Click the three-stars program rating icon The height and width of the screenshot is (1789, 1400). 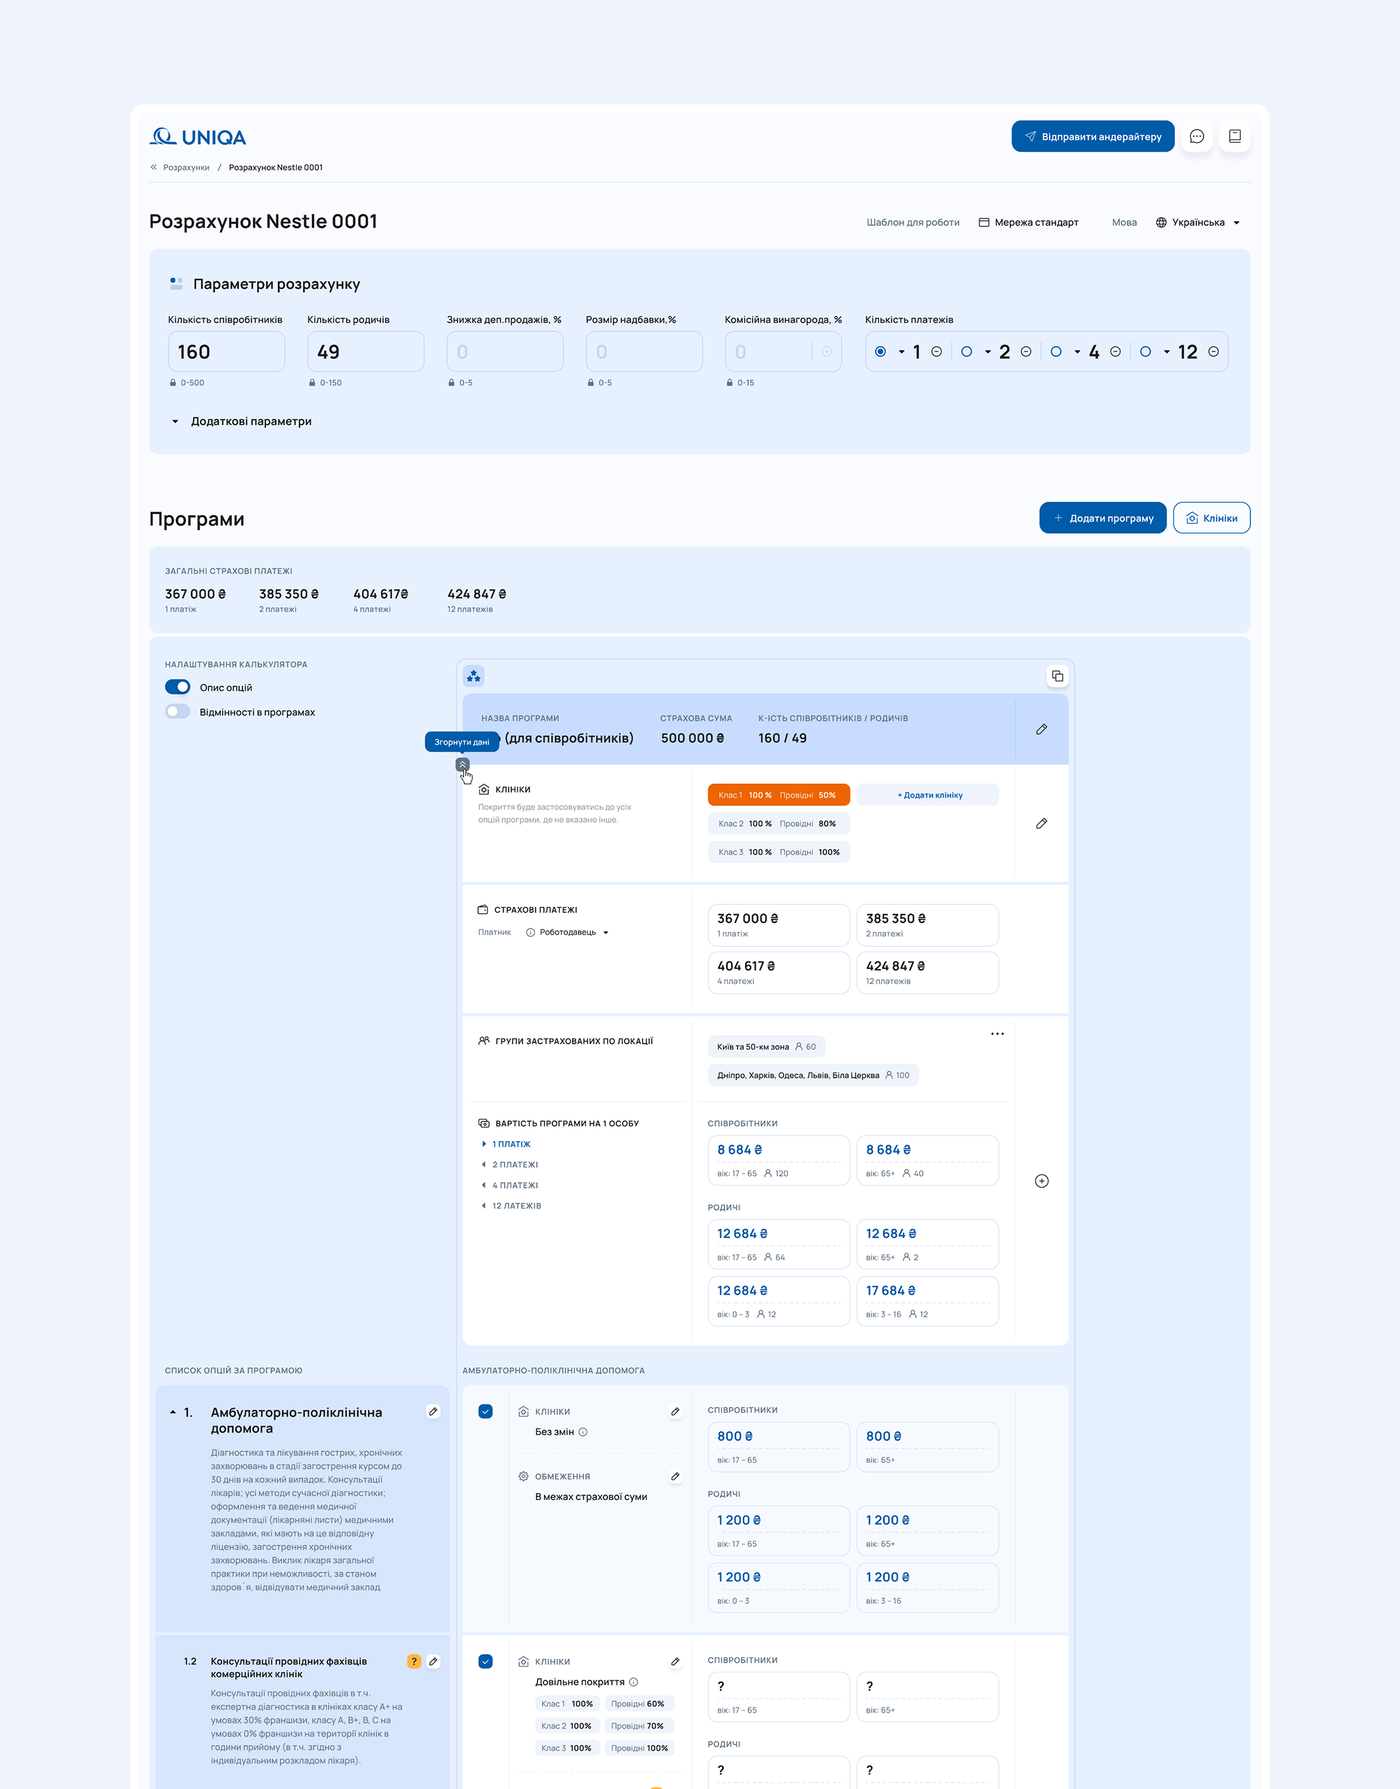[474, 677]
